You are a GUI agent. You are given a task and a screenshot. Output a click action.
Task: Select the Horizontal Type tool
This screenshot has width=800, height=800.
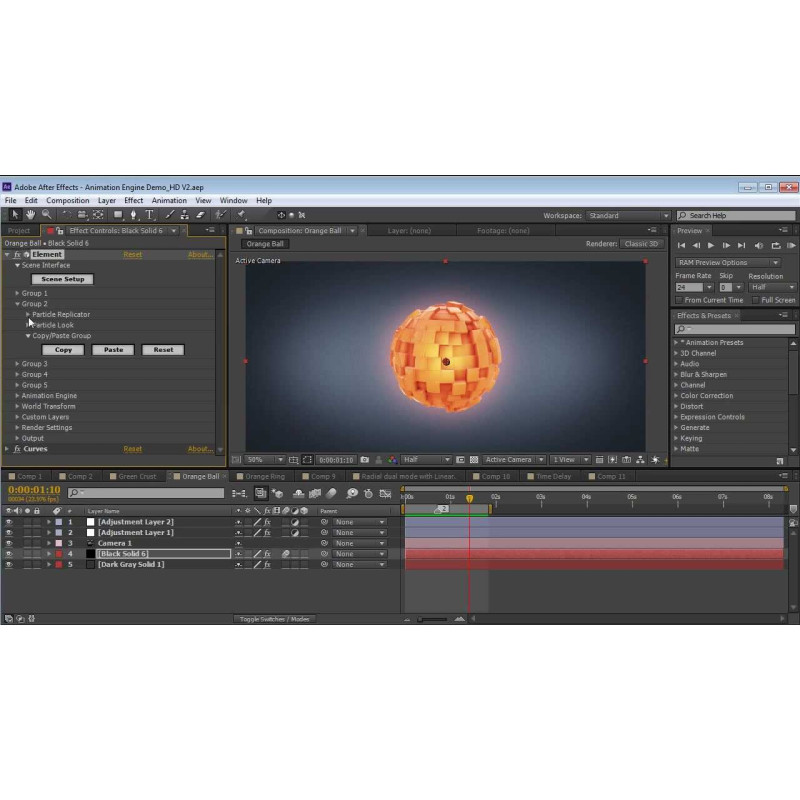(x=149, y=214)
